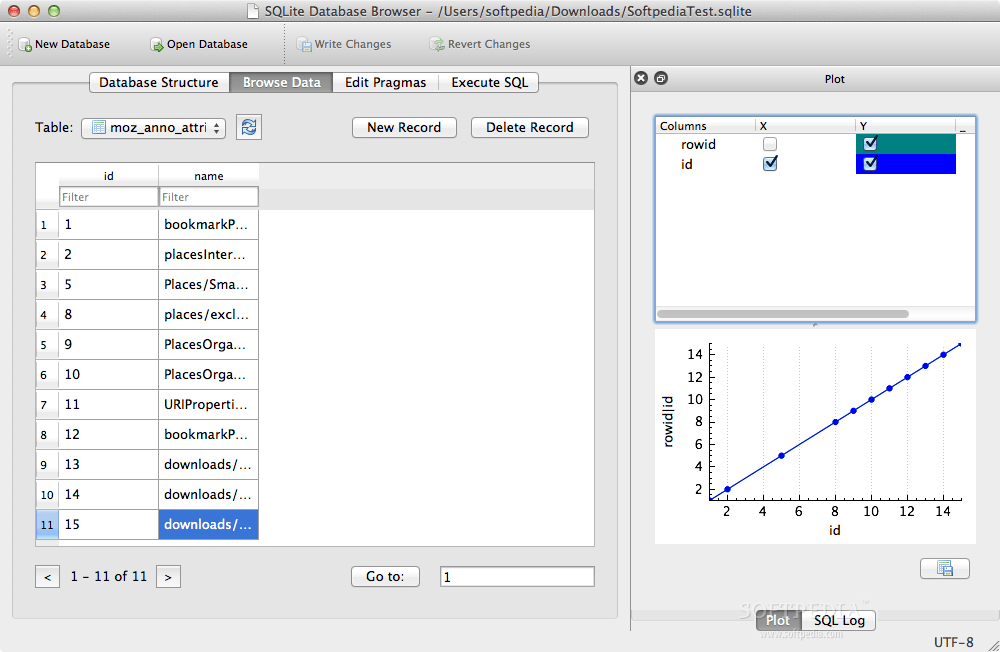Switch to the Execute SQL tab
The width and height of the screenshot is (1000, 652).
click(x=488, y=82)
